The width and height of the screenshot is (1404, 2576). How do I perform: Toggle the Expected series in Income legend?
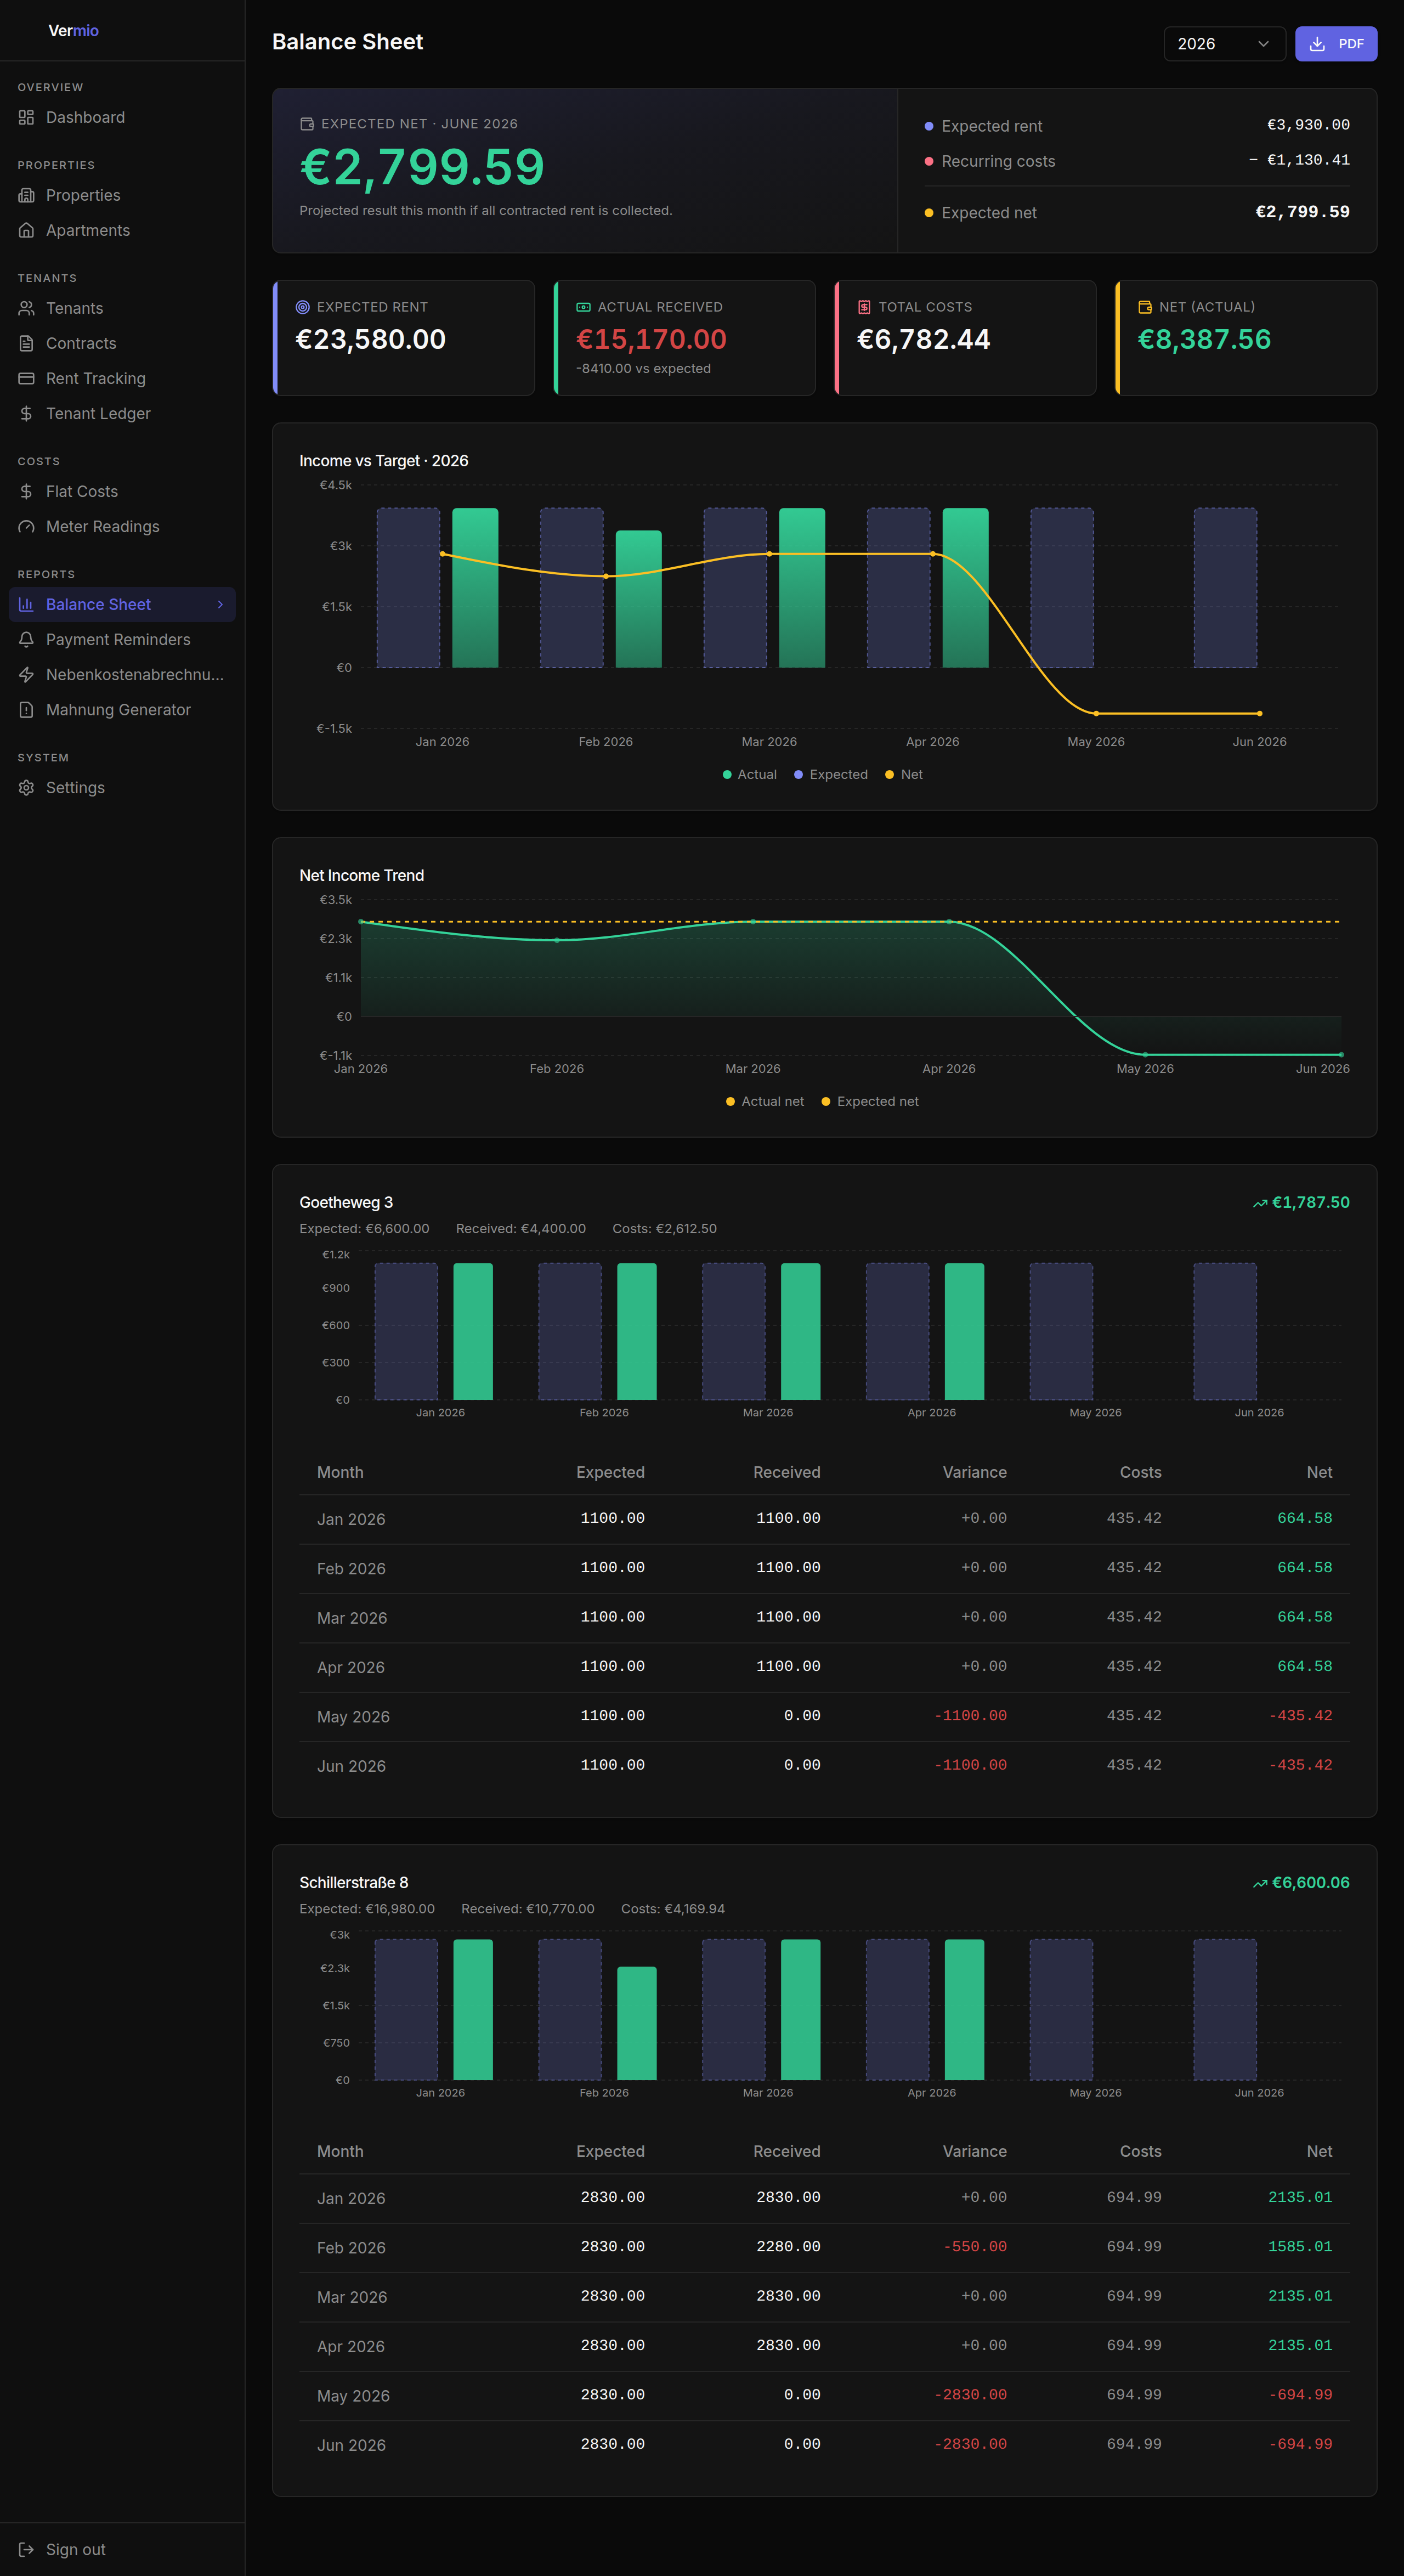[x=831, y=774]
